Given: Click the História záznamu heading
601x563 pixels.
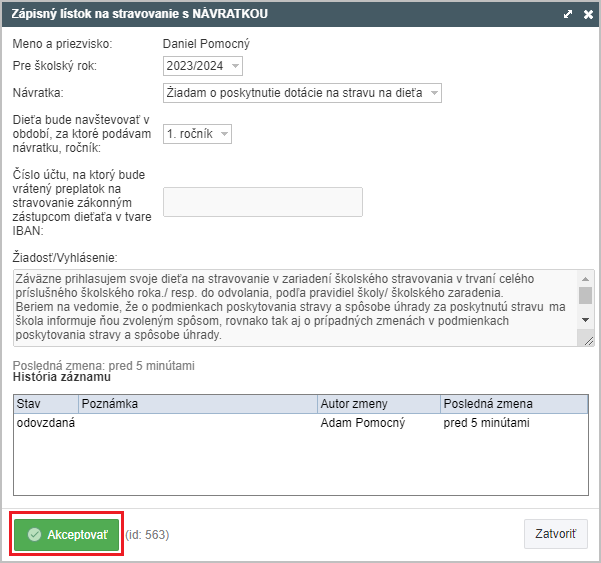Looking at the screenshot, I should click(x=62, y=377).
